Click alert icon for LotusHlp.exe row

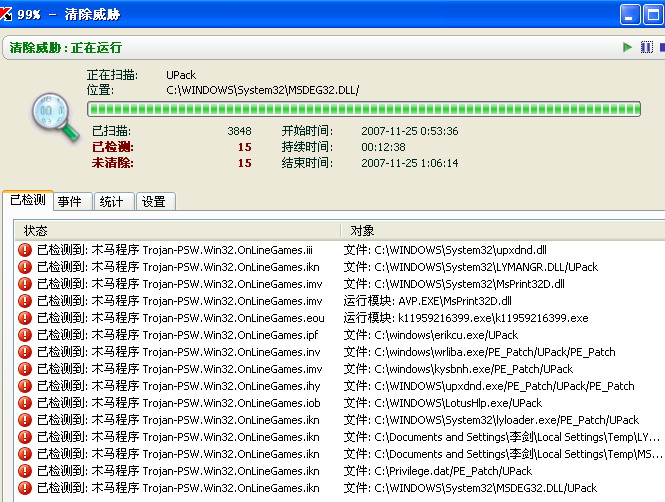click(25, 403)
